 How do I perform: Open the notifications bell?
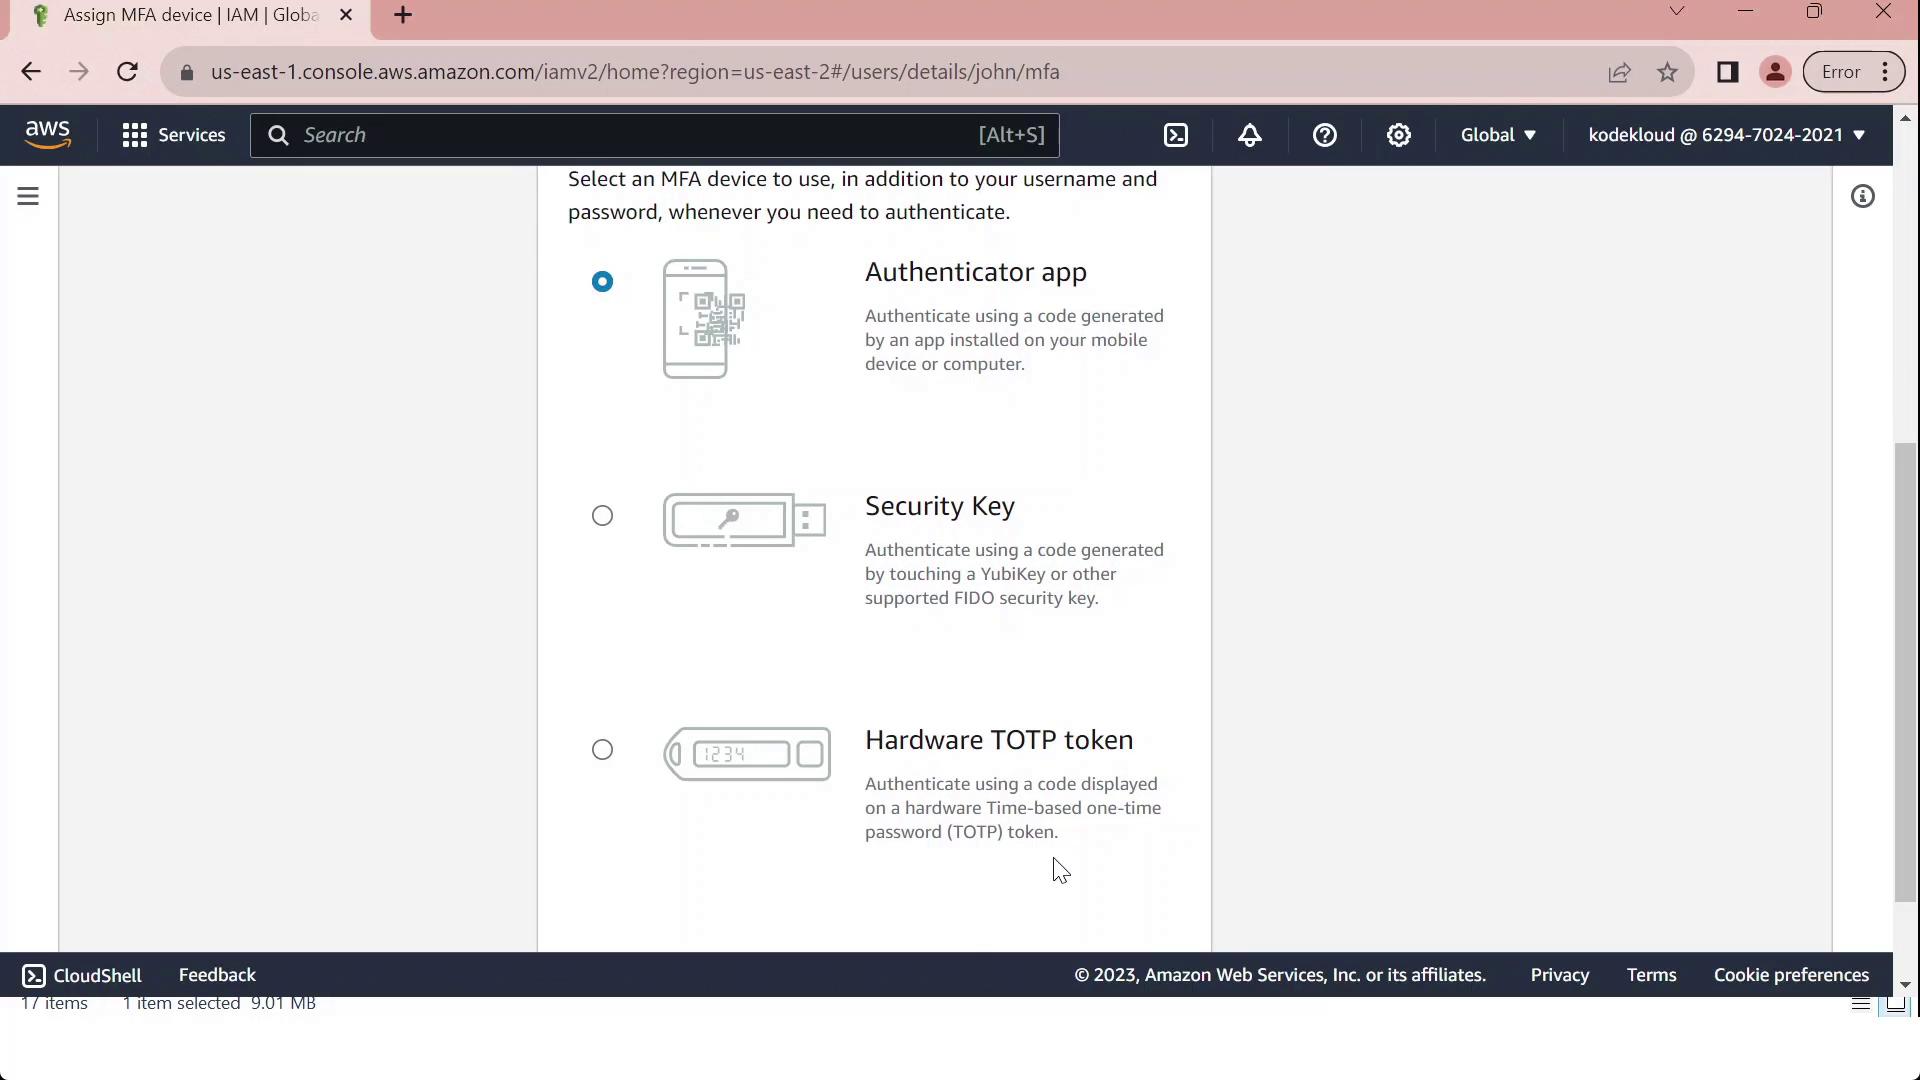[1250, 135]
